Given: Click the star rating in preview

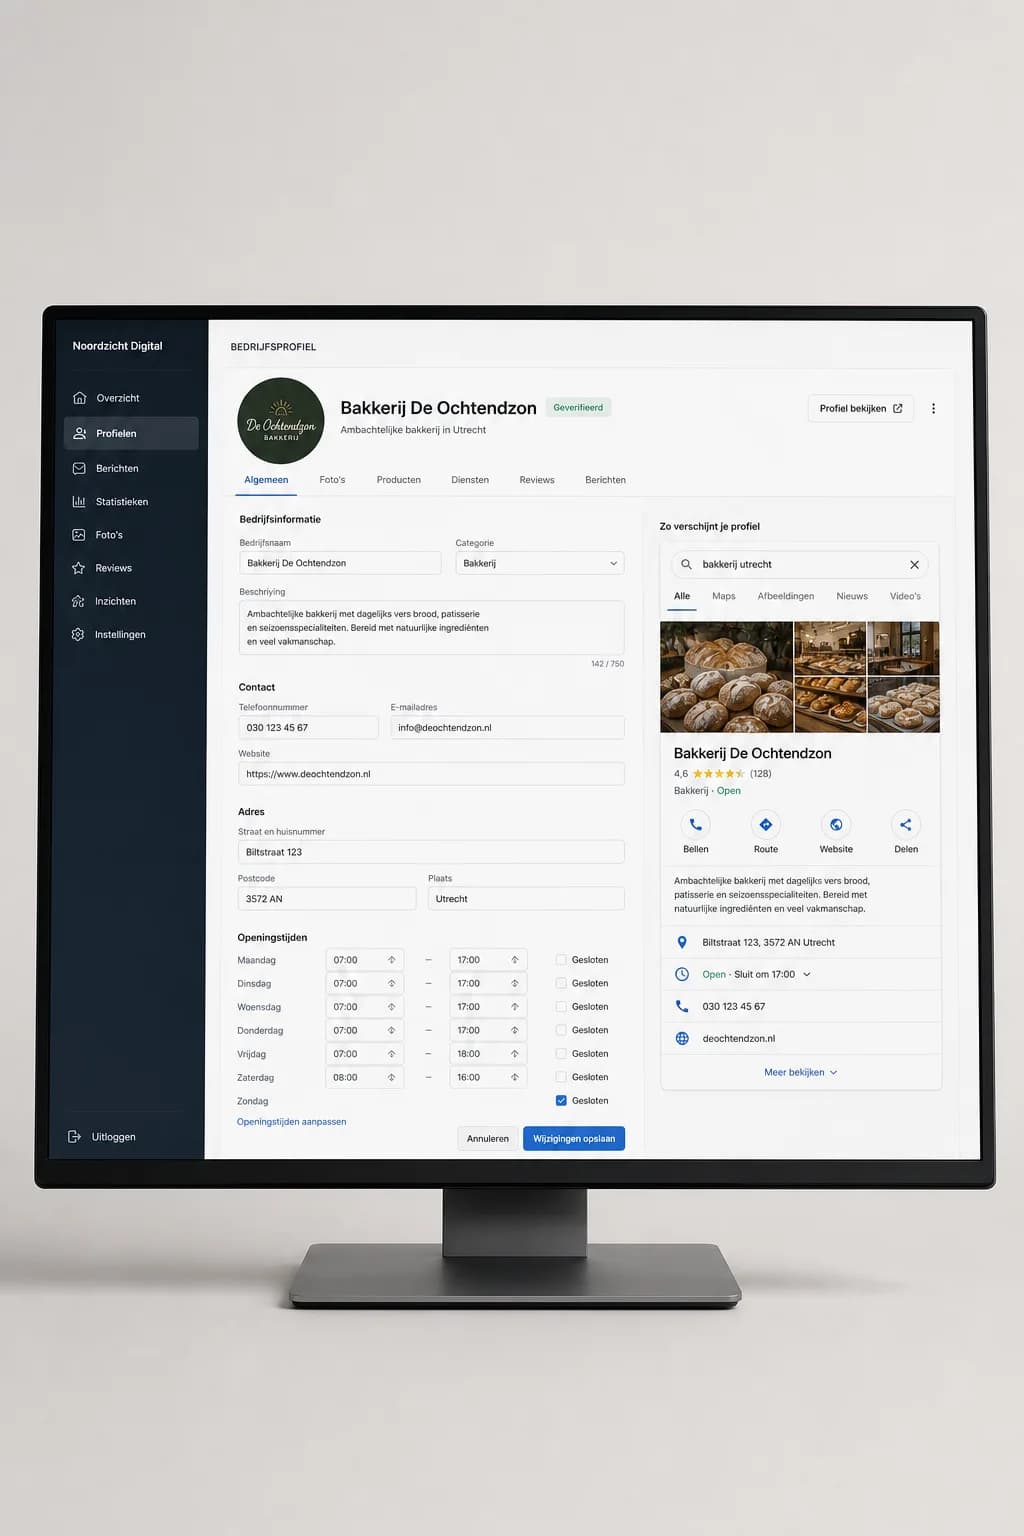Looking at the screenshot, I should click(x=718, y=773).
